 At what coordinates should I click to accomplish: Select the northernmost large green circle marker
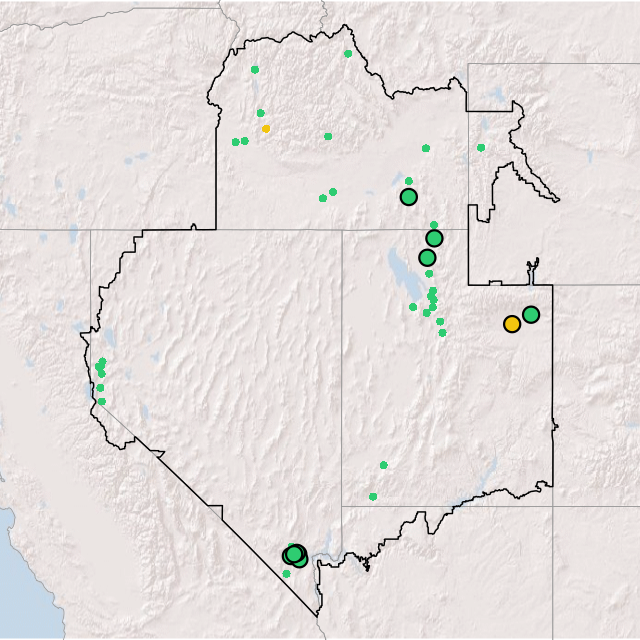tap(408, 197)
